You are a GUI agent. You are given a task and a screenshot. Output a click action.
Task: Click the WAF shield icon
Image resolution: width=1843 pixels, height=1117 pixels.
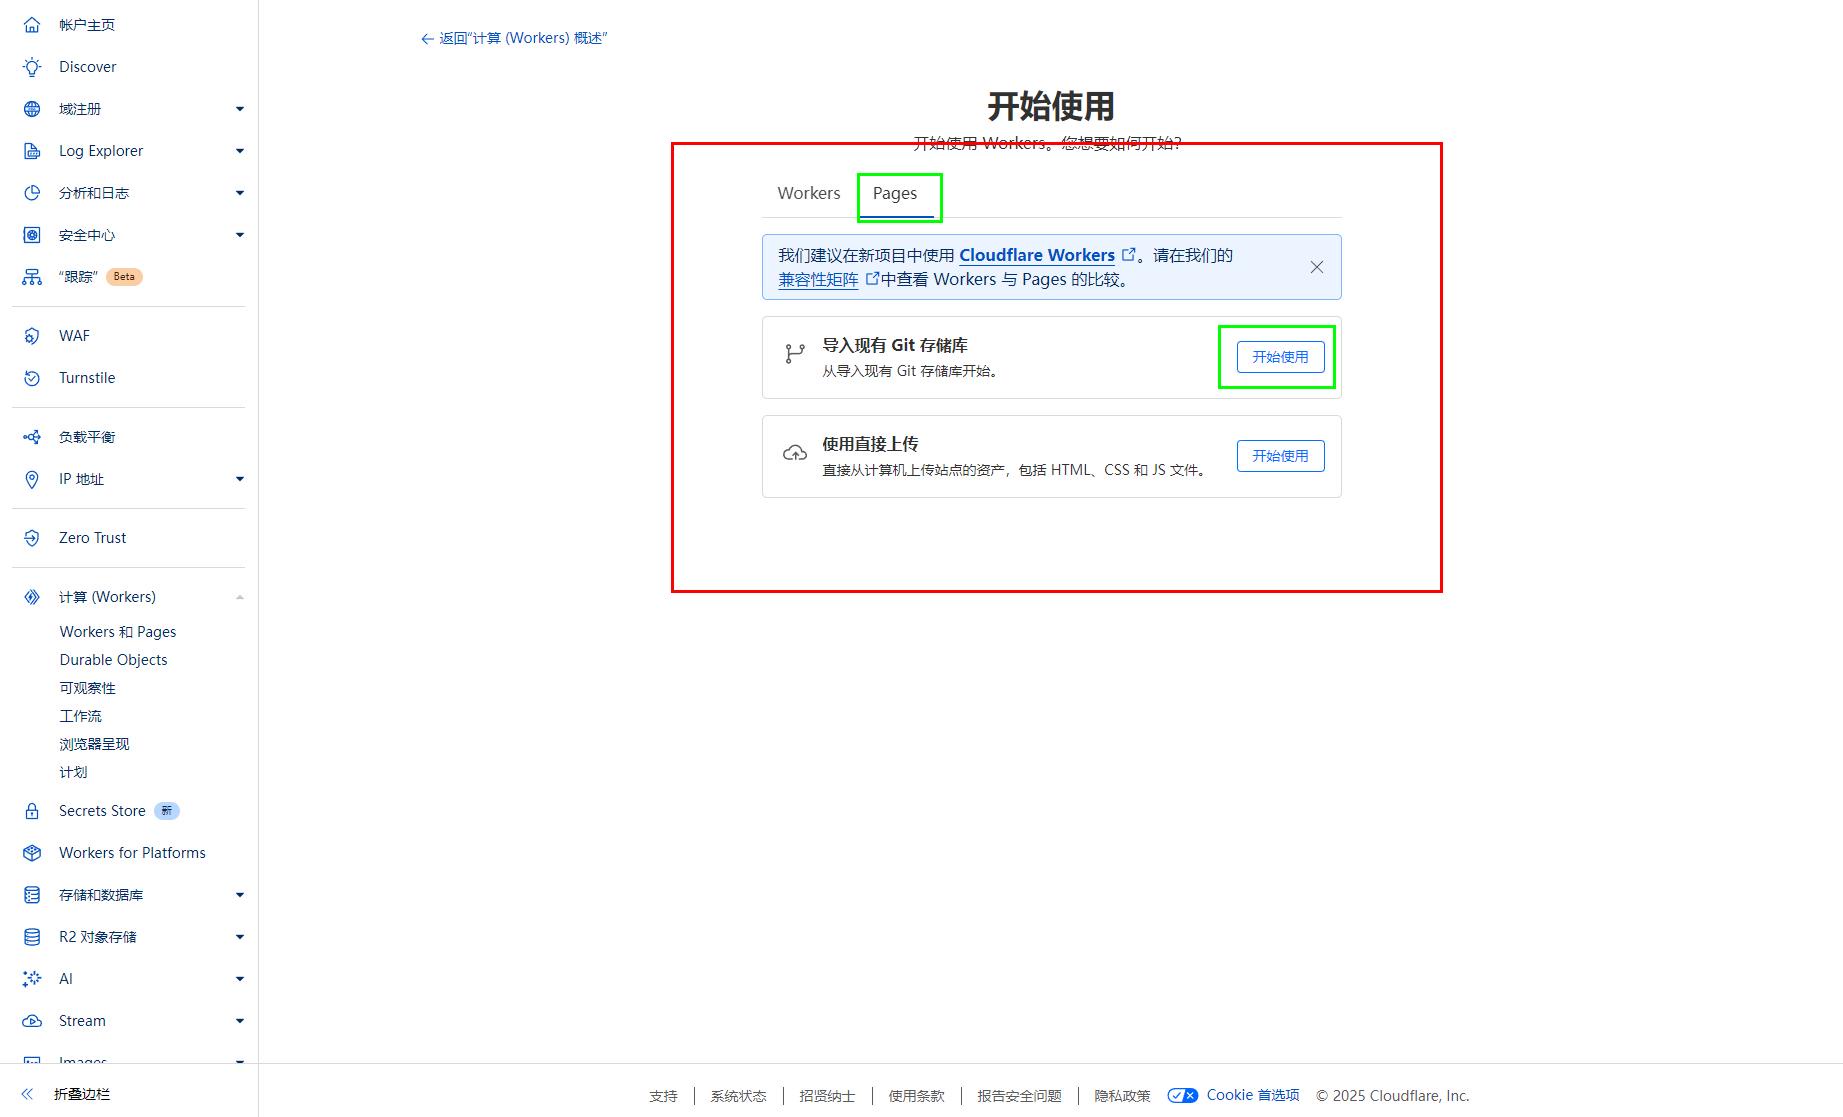tap(32, 336)
